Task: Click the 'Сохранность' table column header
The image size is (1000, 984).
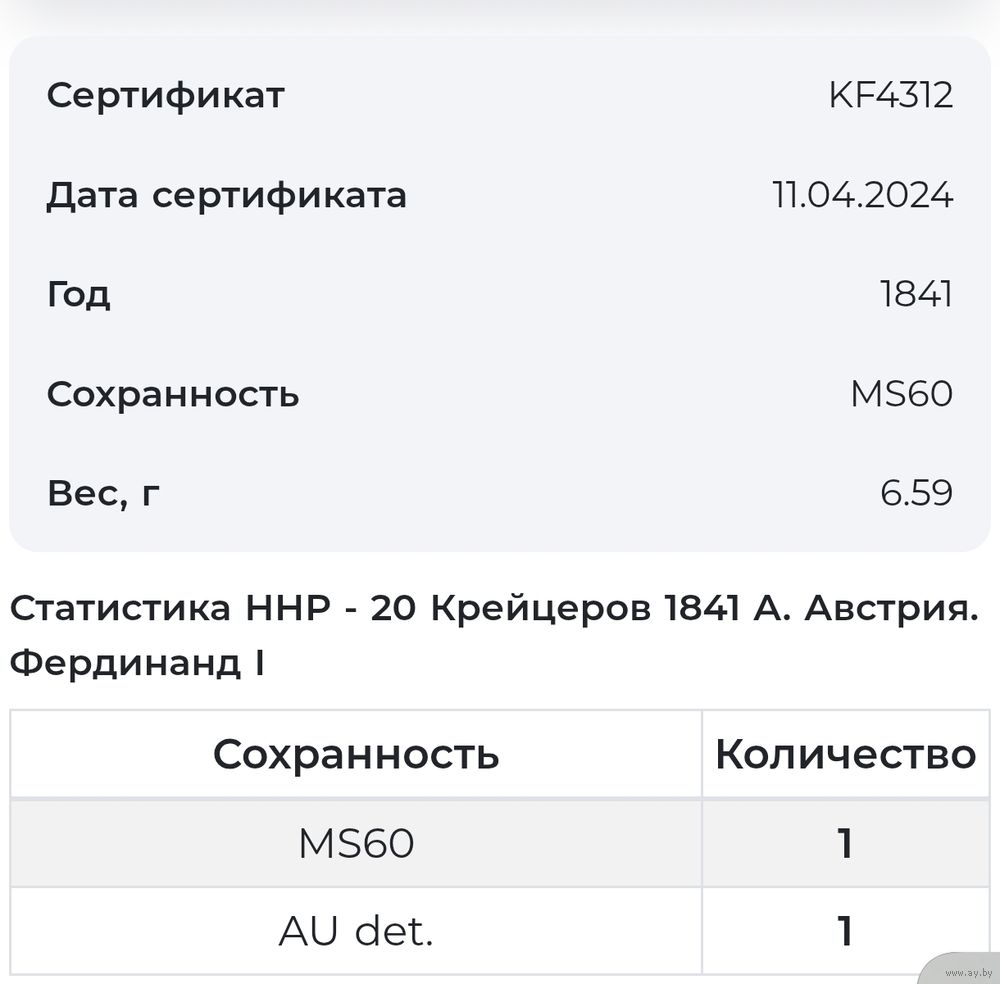Action: 356,754
